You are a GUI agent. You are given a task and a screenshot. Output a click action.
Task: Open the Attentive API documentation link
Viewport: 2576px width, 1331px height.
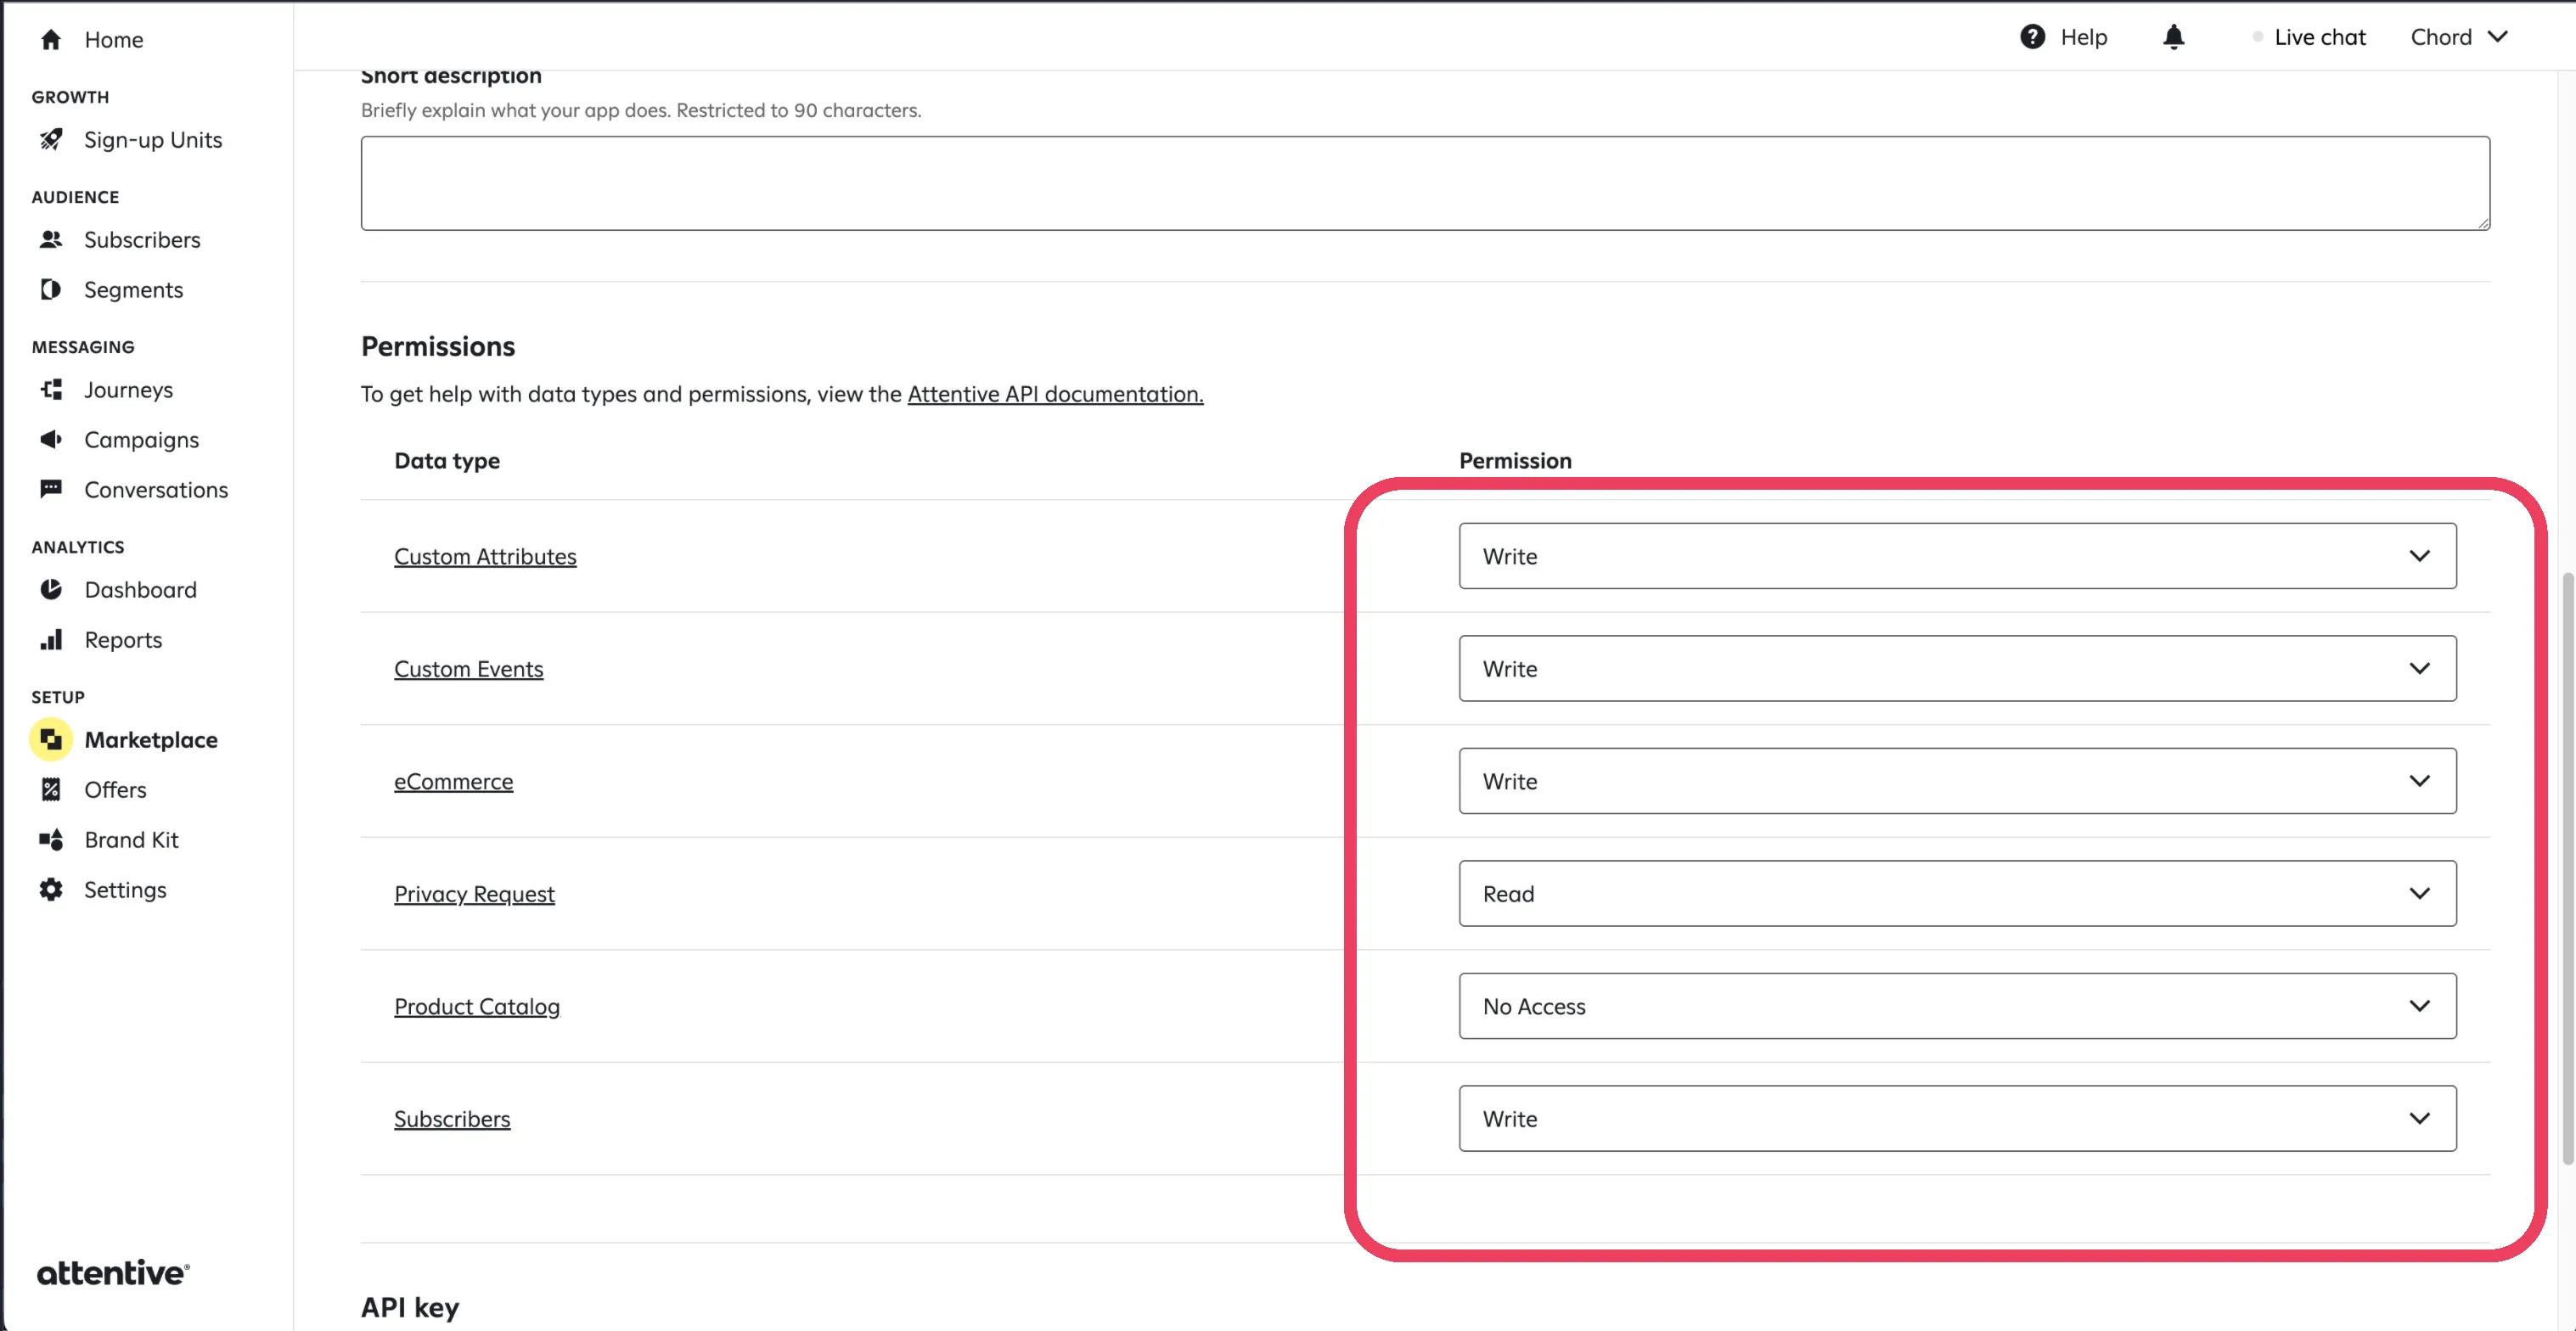coord(1055,394)
